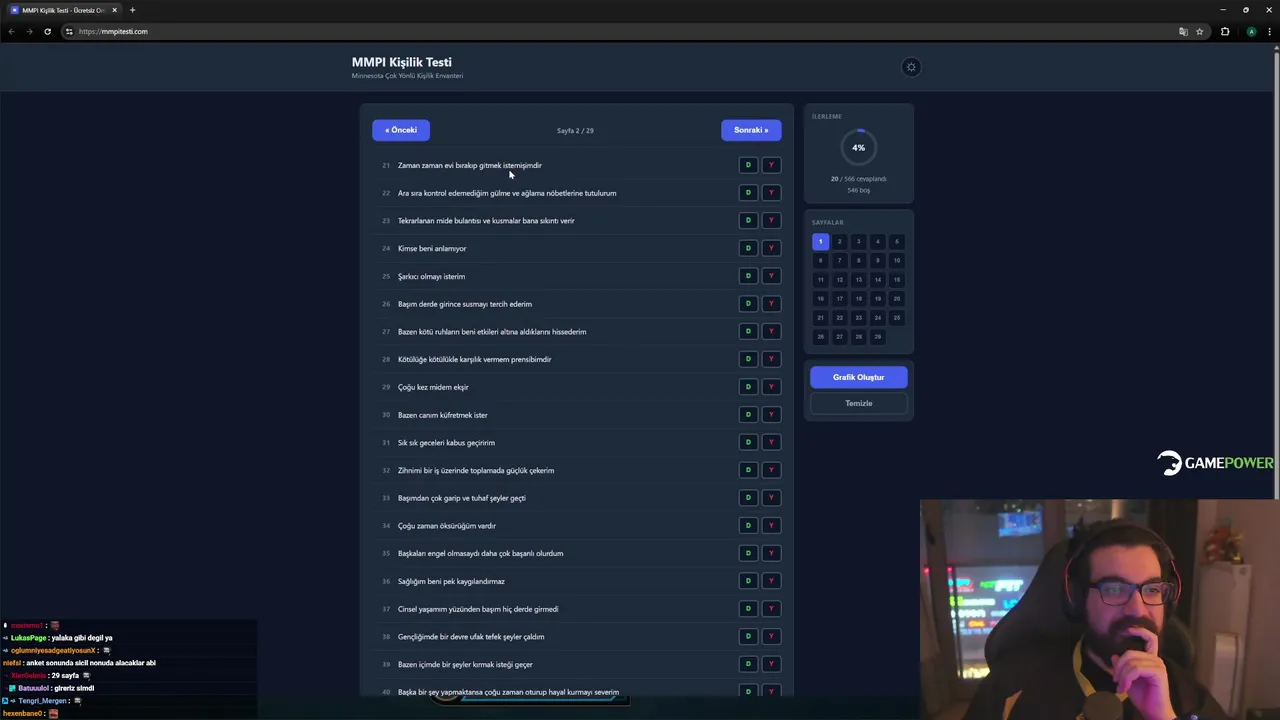
Task: Click the 'Grafik Oluştur' button
Action: coord(858,377)
